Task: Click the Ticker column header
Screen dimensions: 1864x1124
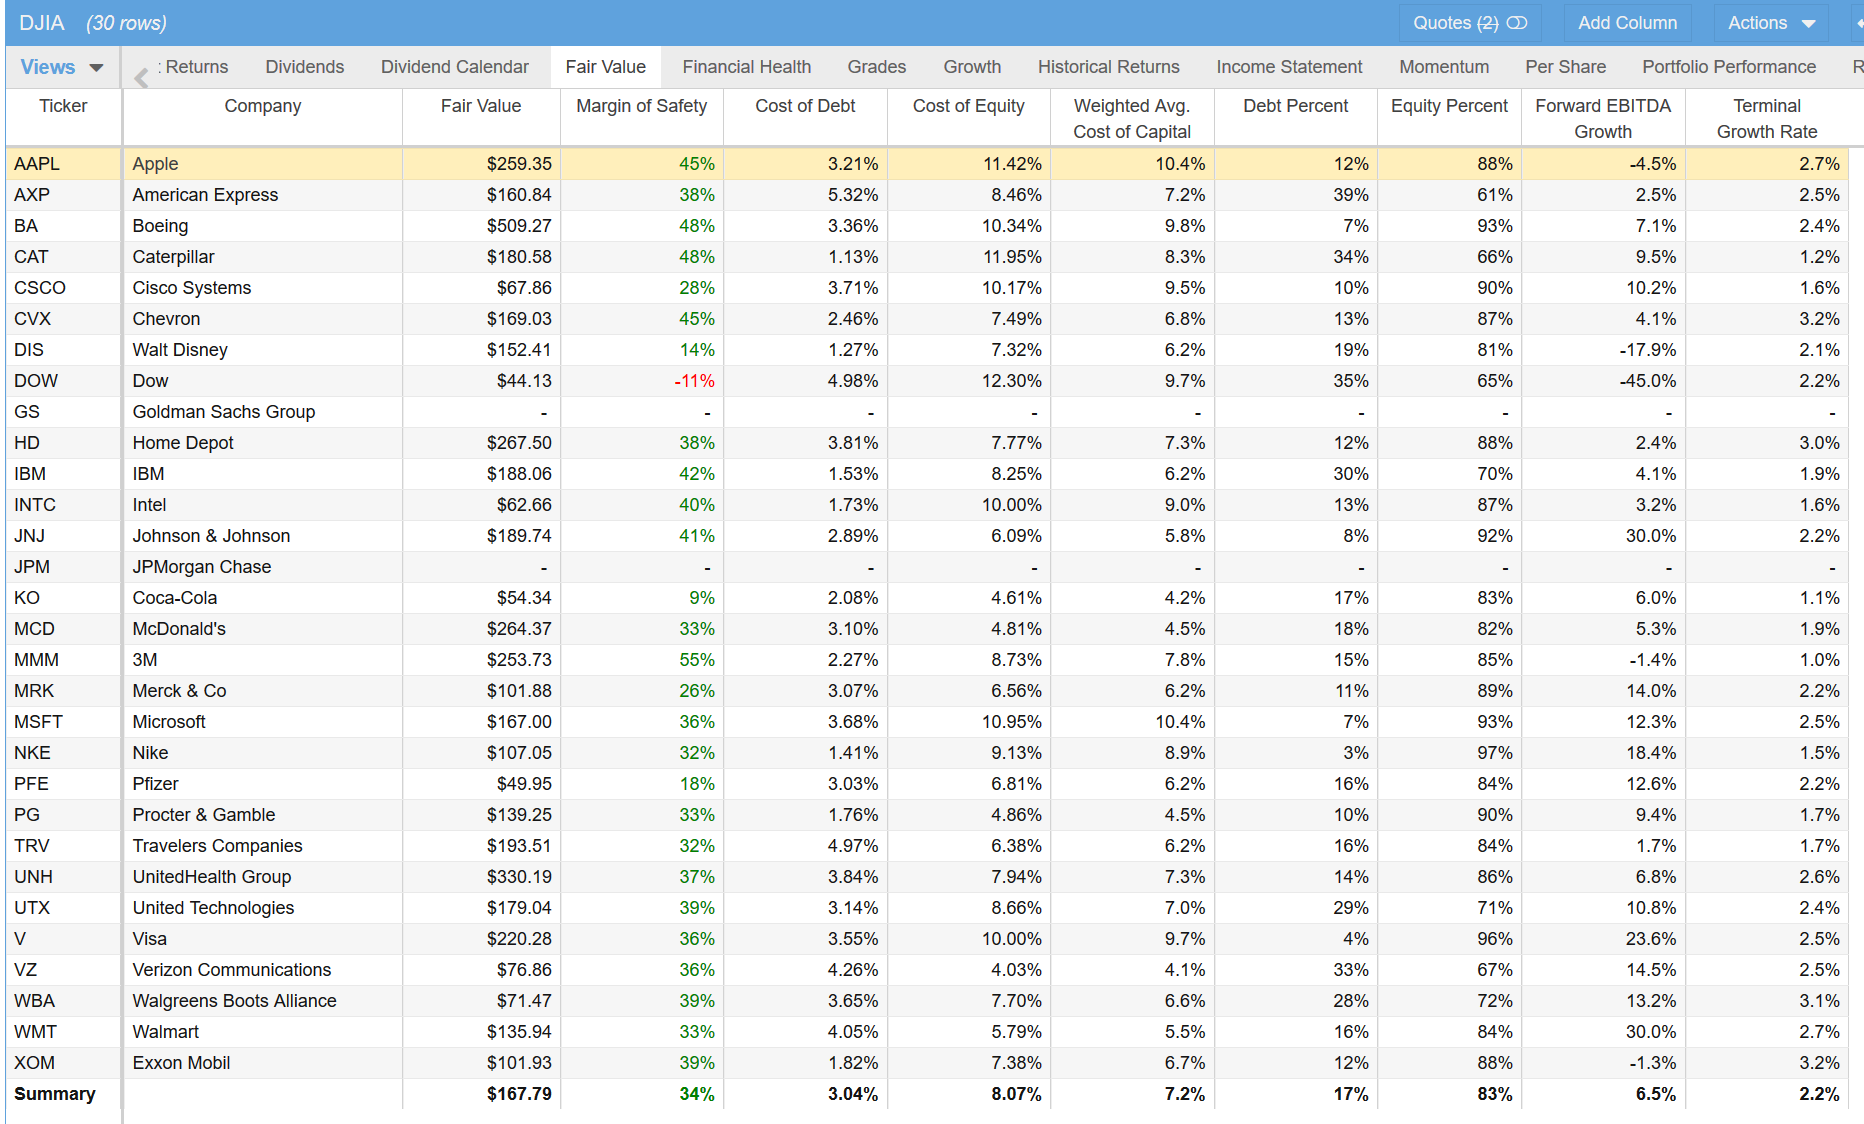Action: (x=63, y=106)
